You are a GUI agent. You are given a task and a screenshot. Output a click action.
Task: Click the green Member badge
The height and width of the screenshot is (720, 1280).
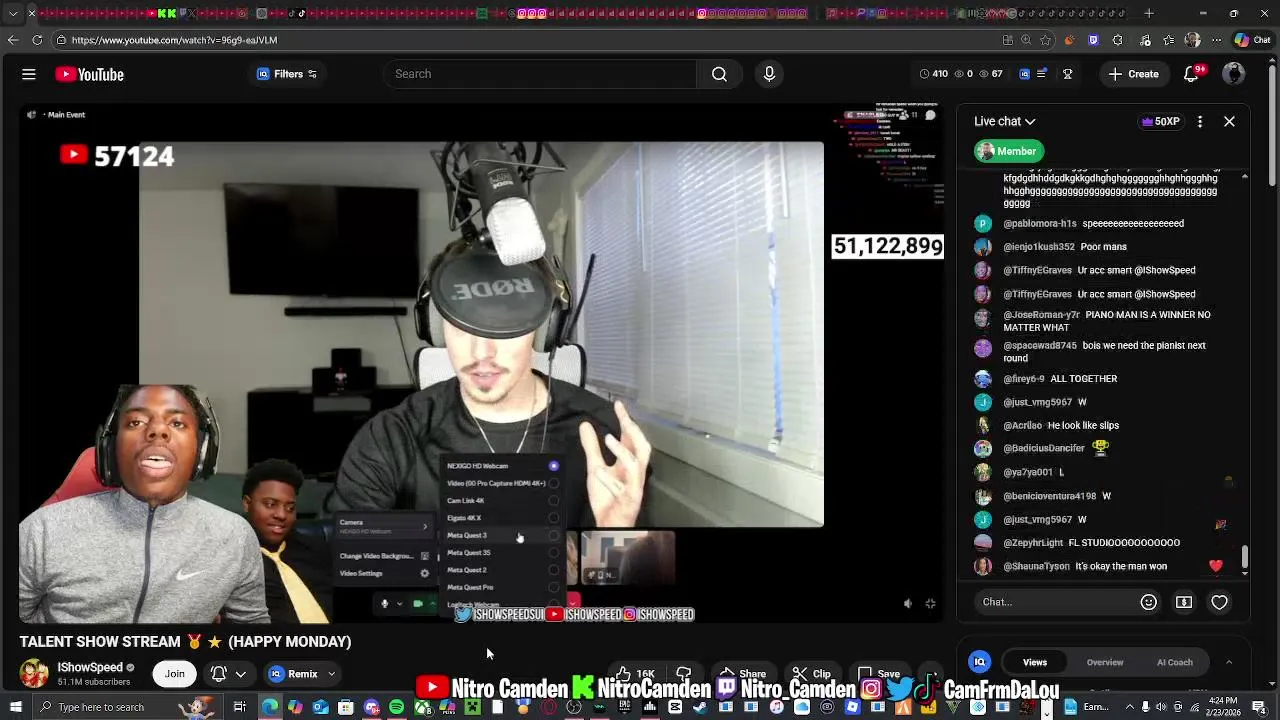click(x=1009, y=151)
